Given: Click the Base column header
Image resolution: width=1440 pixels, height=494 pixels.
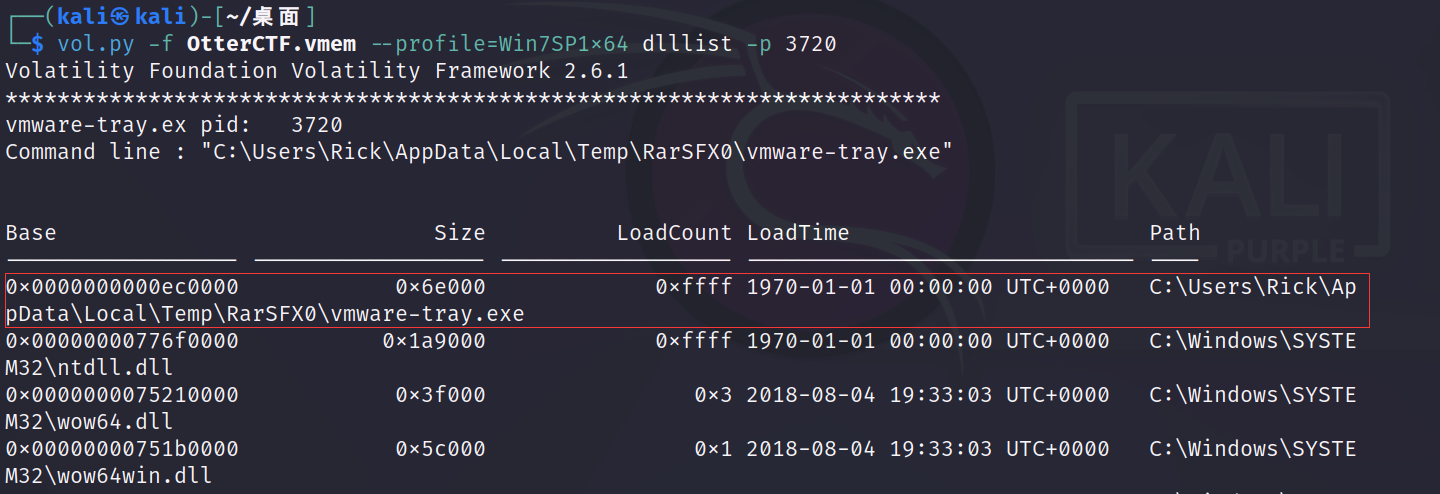Looking at the screenshot, I should click(x=31, y=233).
